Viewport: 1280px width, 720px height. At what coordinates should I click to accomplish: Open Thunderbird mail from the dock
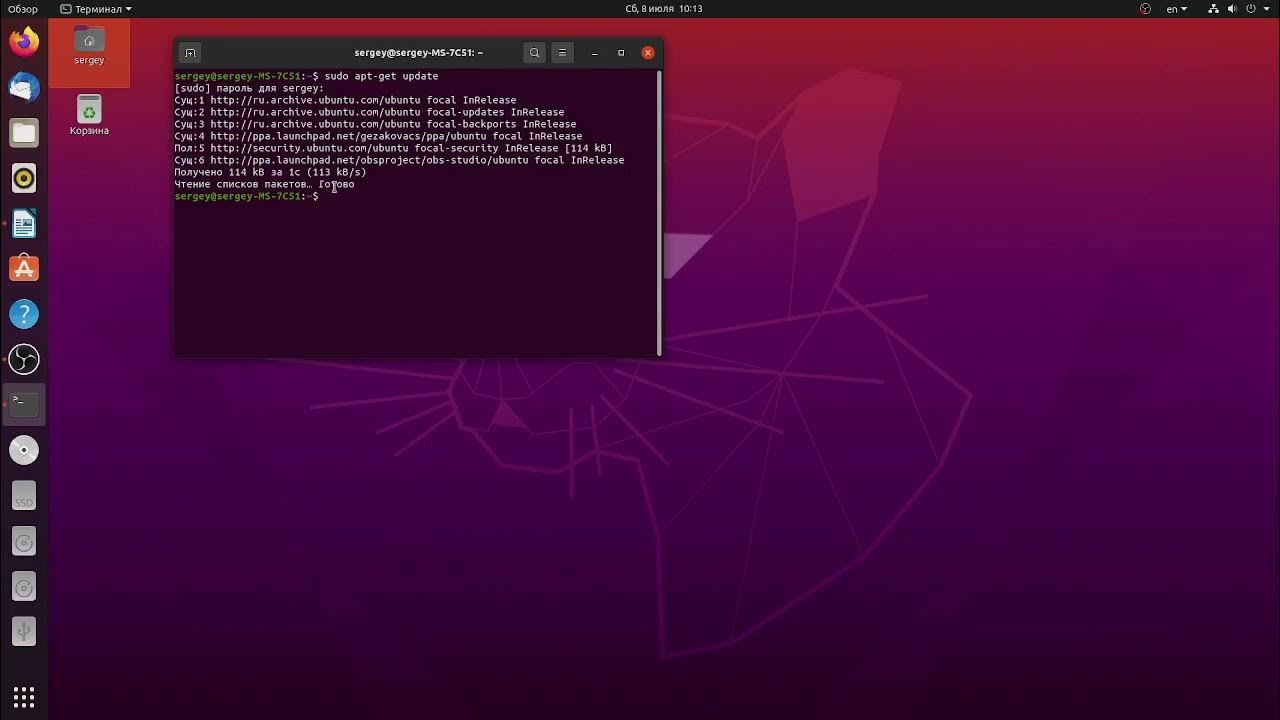click(x=24, y=87)
